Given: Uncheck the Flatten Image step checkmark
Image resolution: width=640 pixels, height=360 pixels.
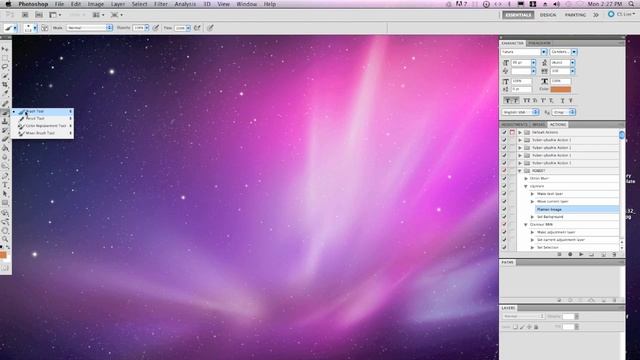Looking at the screenshot, I should (x=504, y=209).
